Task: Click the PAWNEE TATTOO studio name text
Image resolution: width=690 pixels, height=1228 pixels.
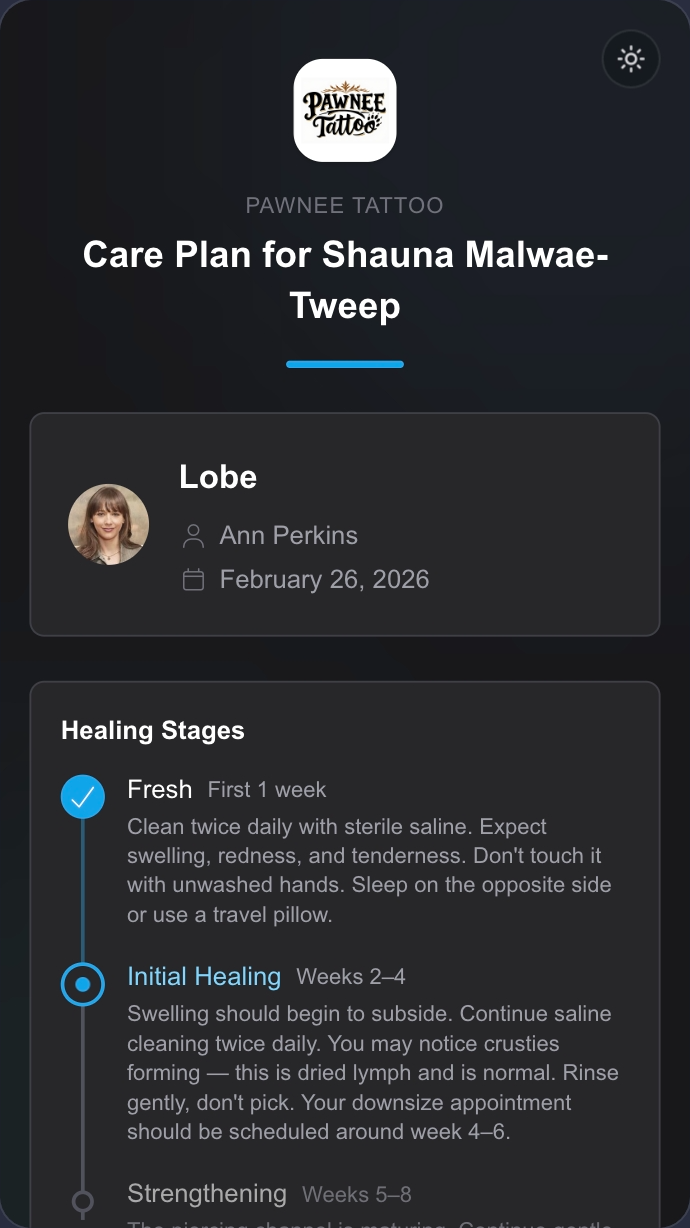Action: click(x=345, y=206)
